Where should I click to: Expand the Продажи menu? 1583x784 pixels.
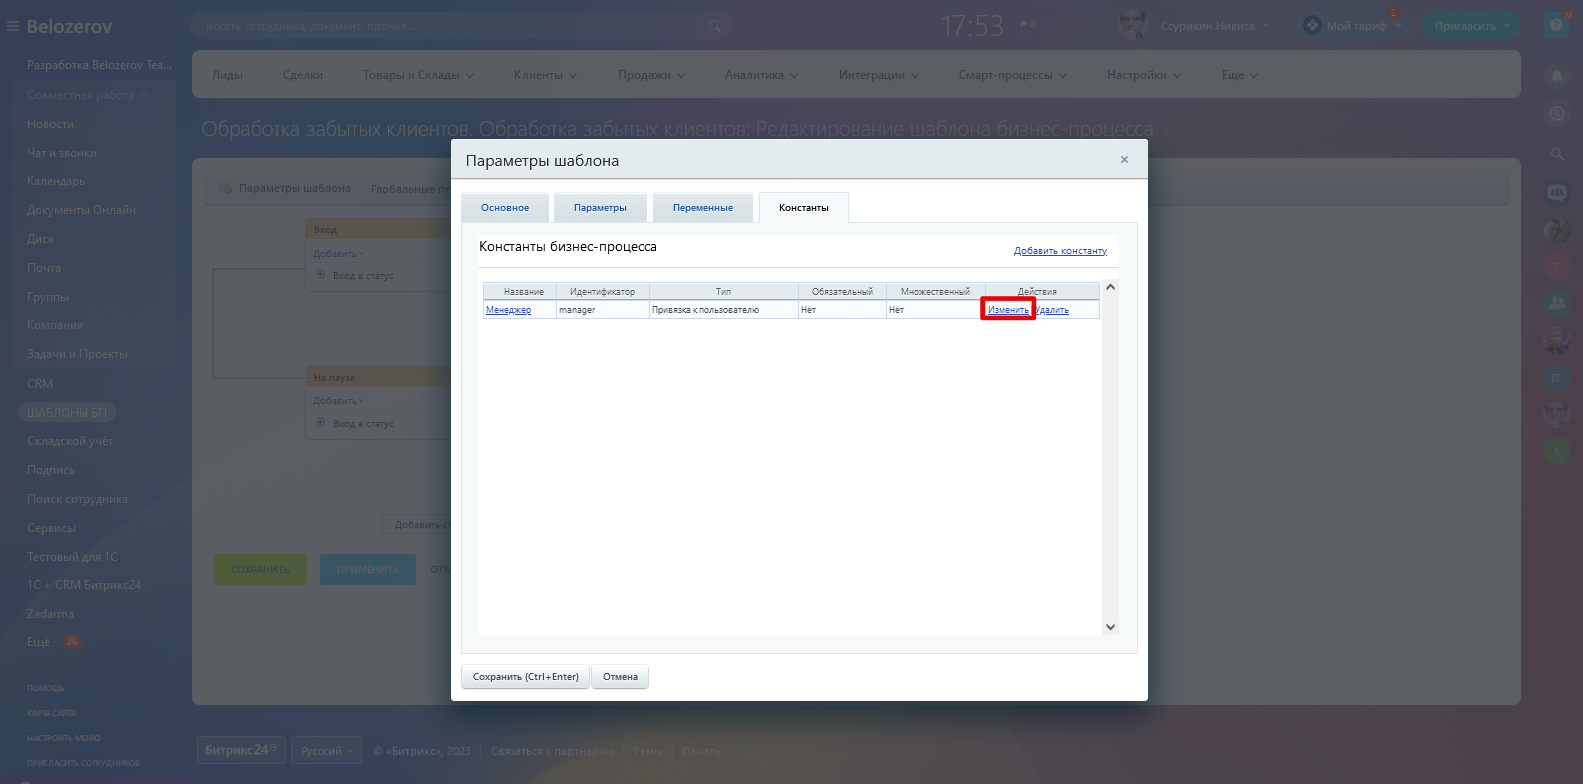(x=651, y=75)
